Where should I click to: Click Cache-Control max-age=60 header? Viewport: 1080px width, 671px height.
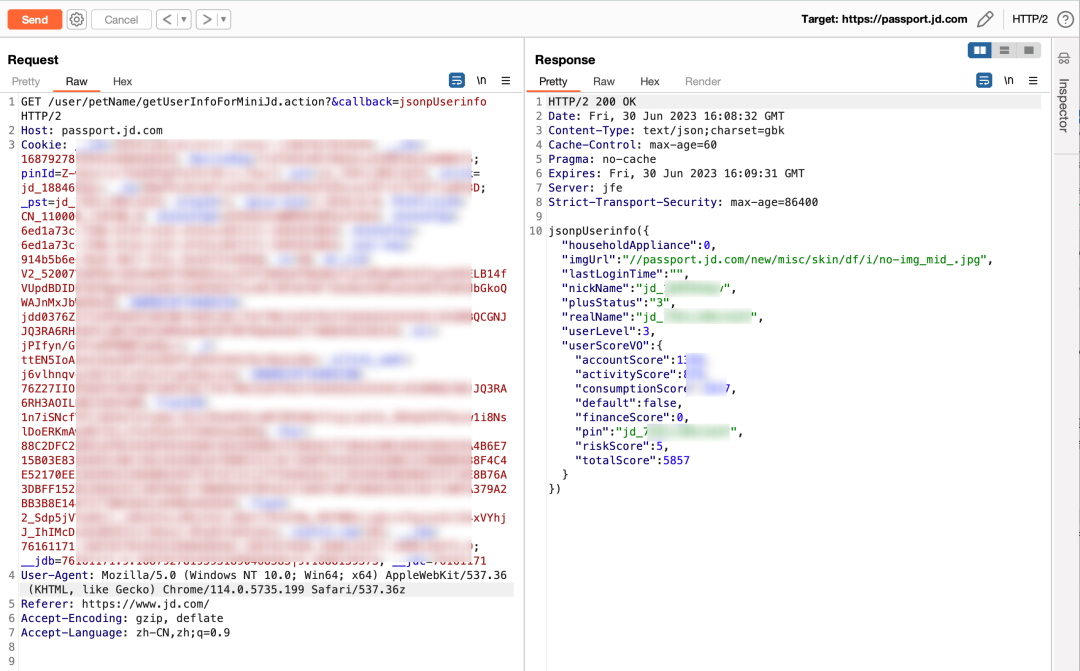pyautogui.click(x=632, y=145)
